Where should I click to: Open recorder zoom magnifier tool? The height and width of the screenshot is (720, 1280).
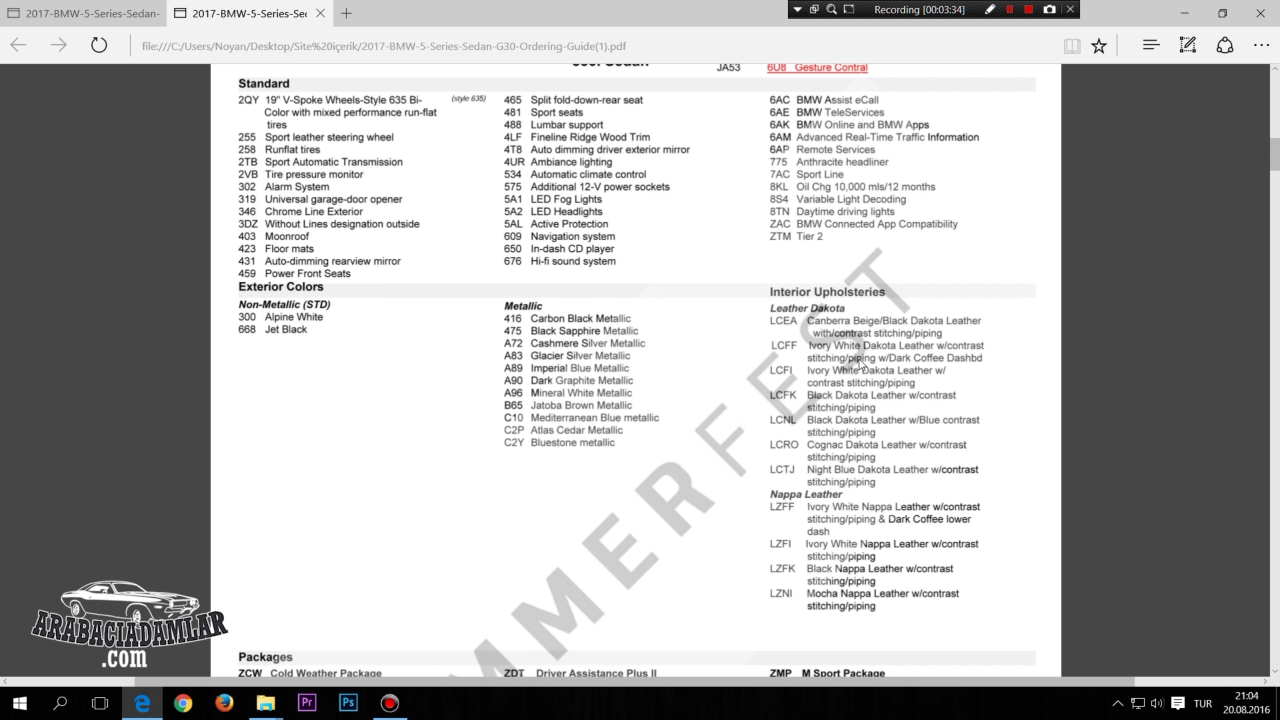pyautogui.click(x=831, y=9)
